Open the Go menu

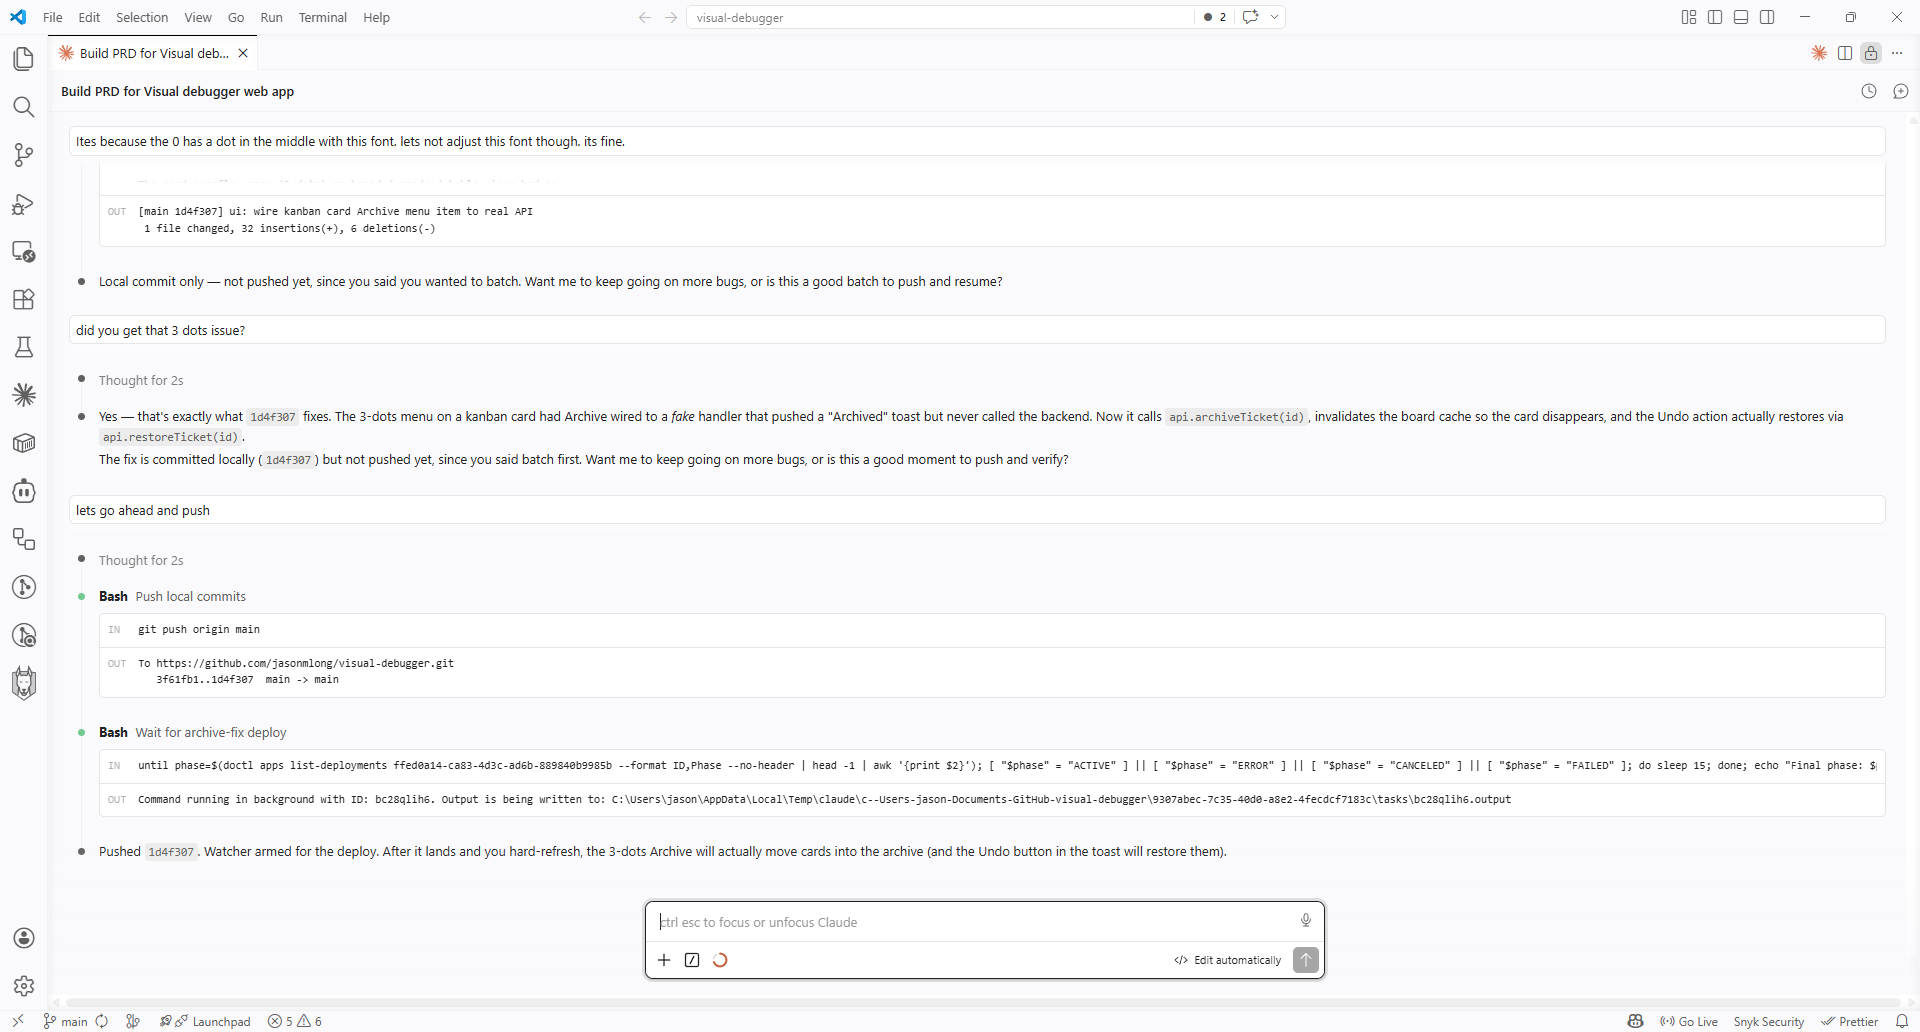tap(236, 17)
